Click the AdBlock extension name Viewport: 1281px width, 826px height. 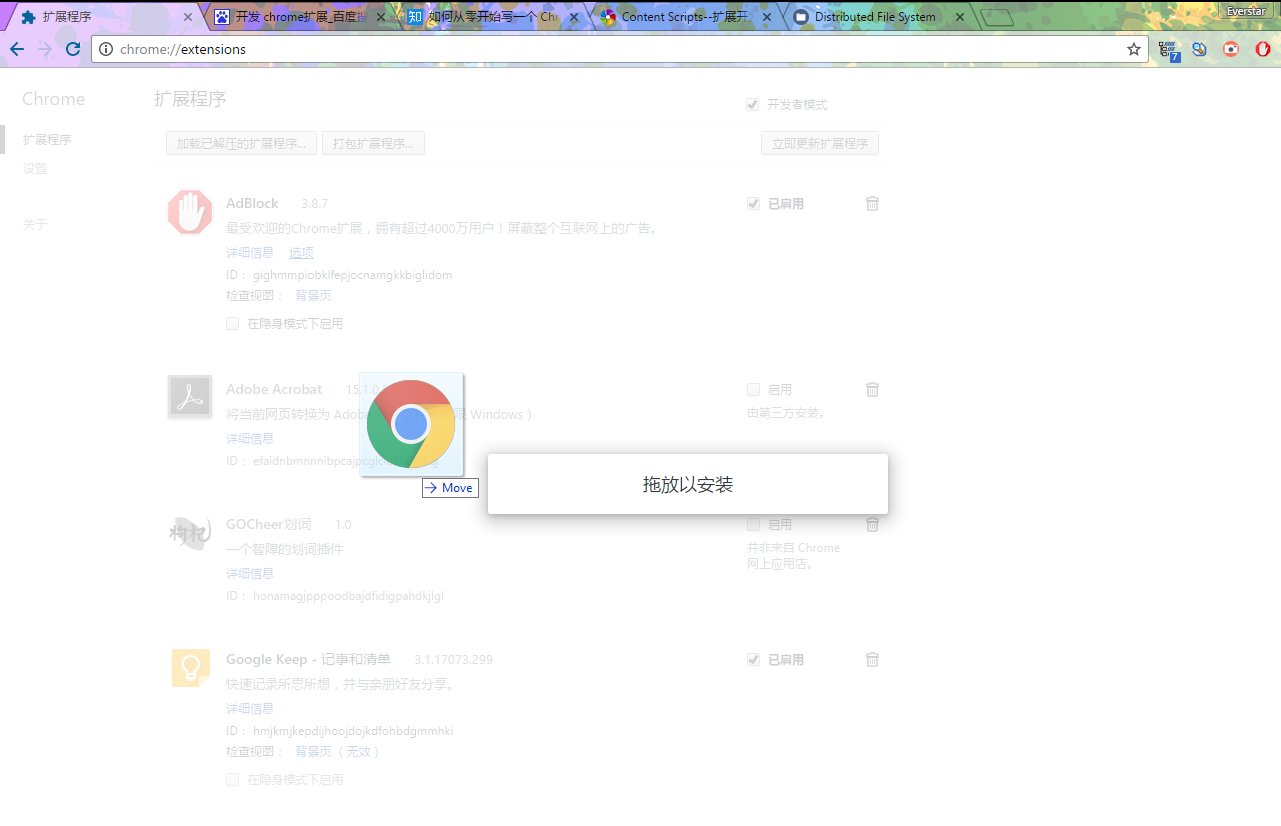pyautogui.click(x=252, y=203)
